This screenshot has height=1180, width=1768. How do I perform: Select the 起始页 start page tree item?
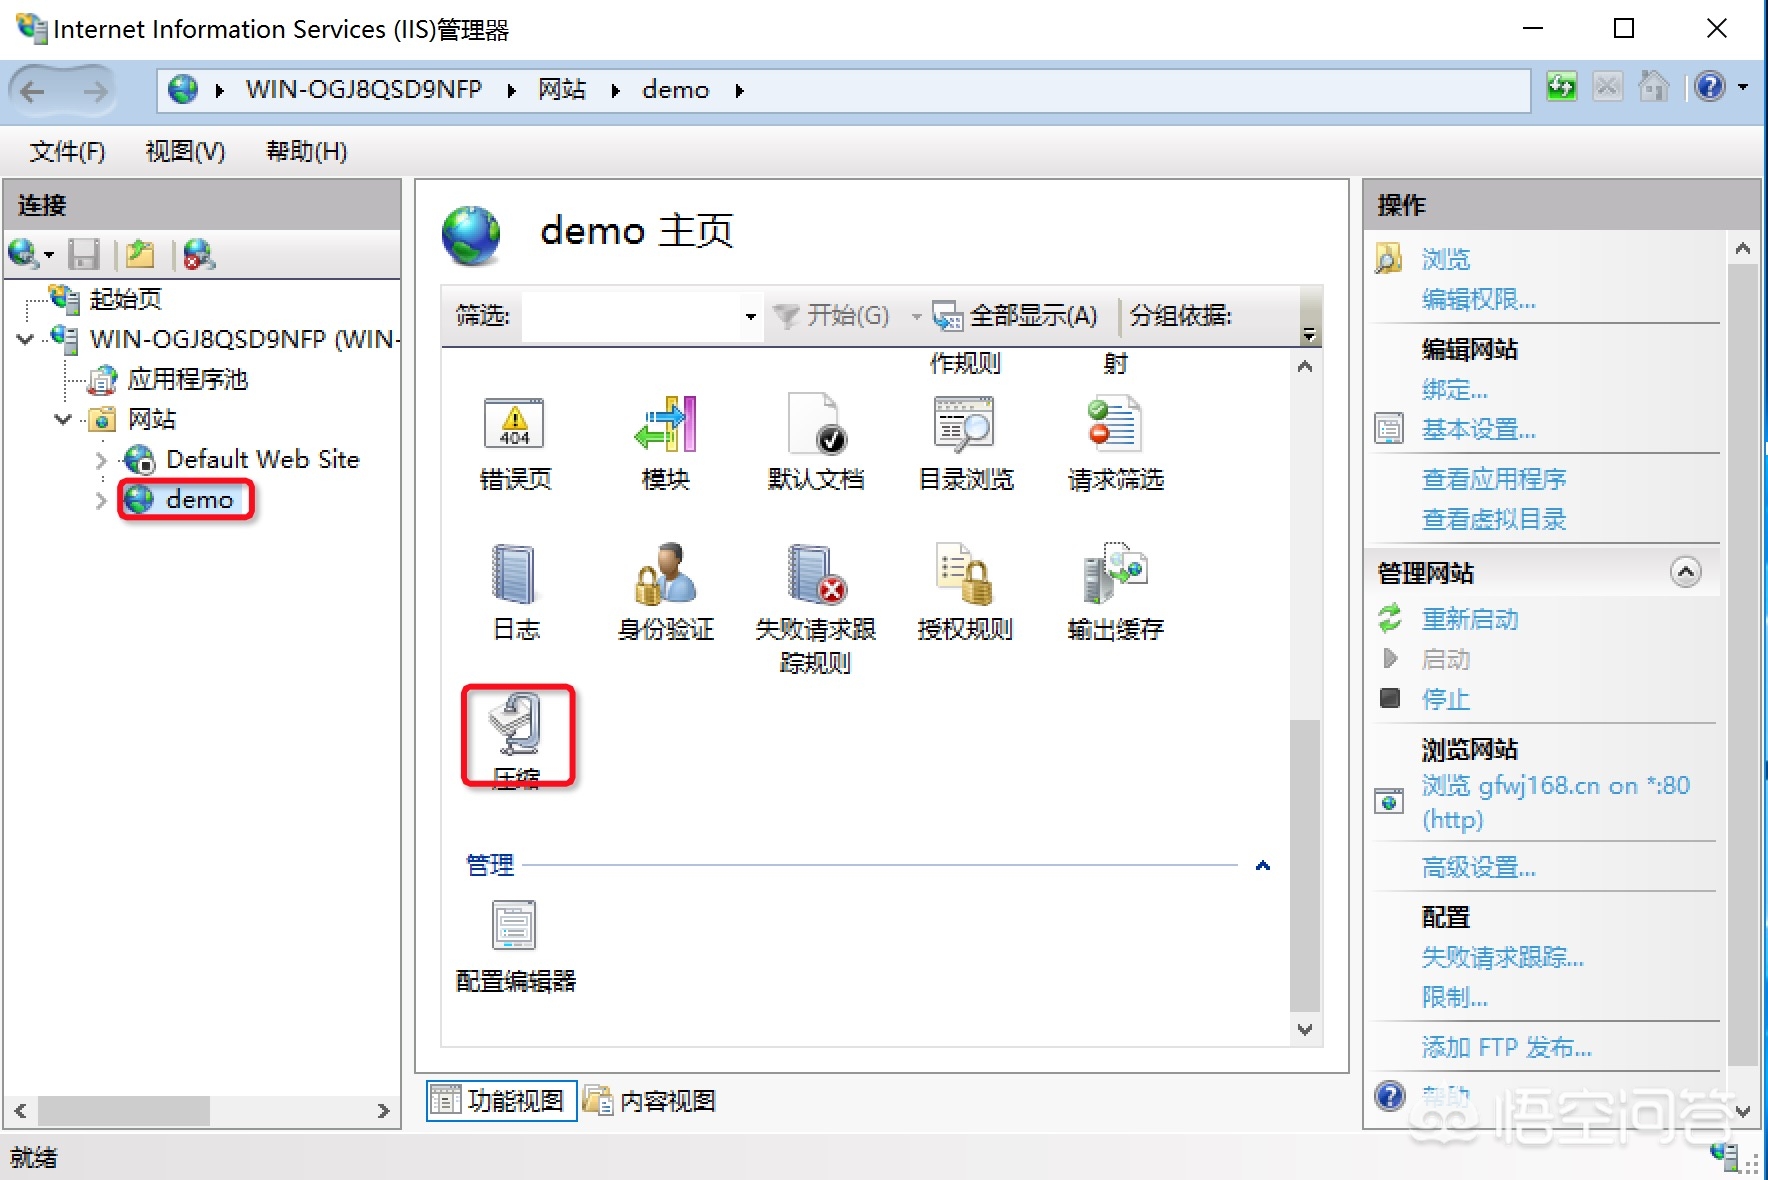pyautogui.click(x=125, y=299)
